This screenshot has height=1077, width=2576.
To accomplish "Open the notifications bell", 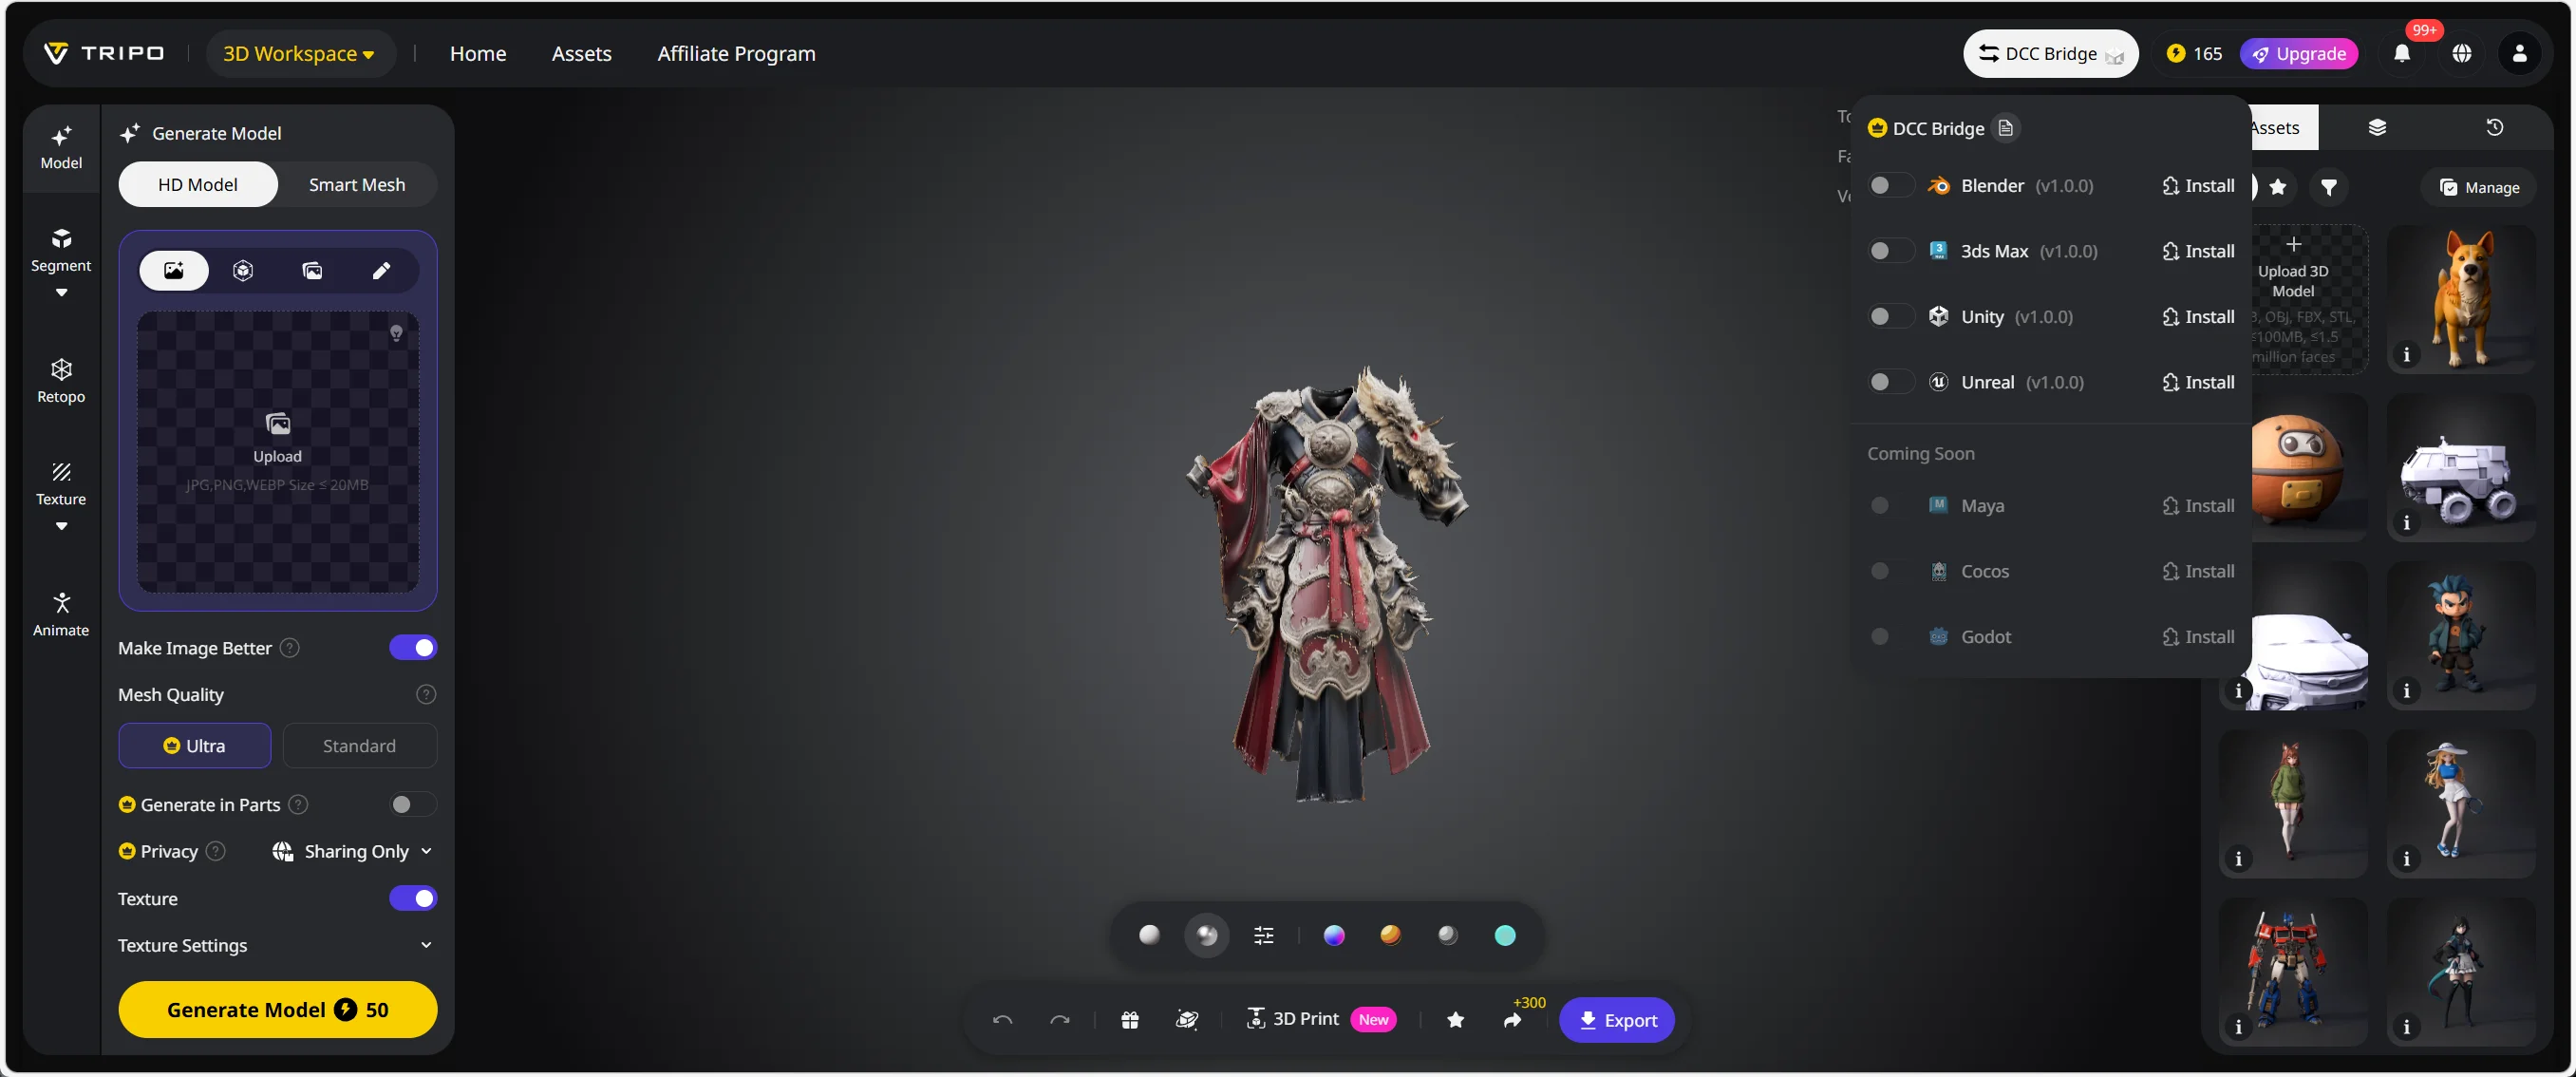I will [x=2402, y=54].
